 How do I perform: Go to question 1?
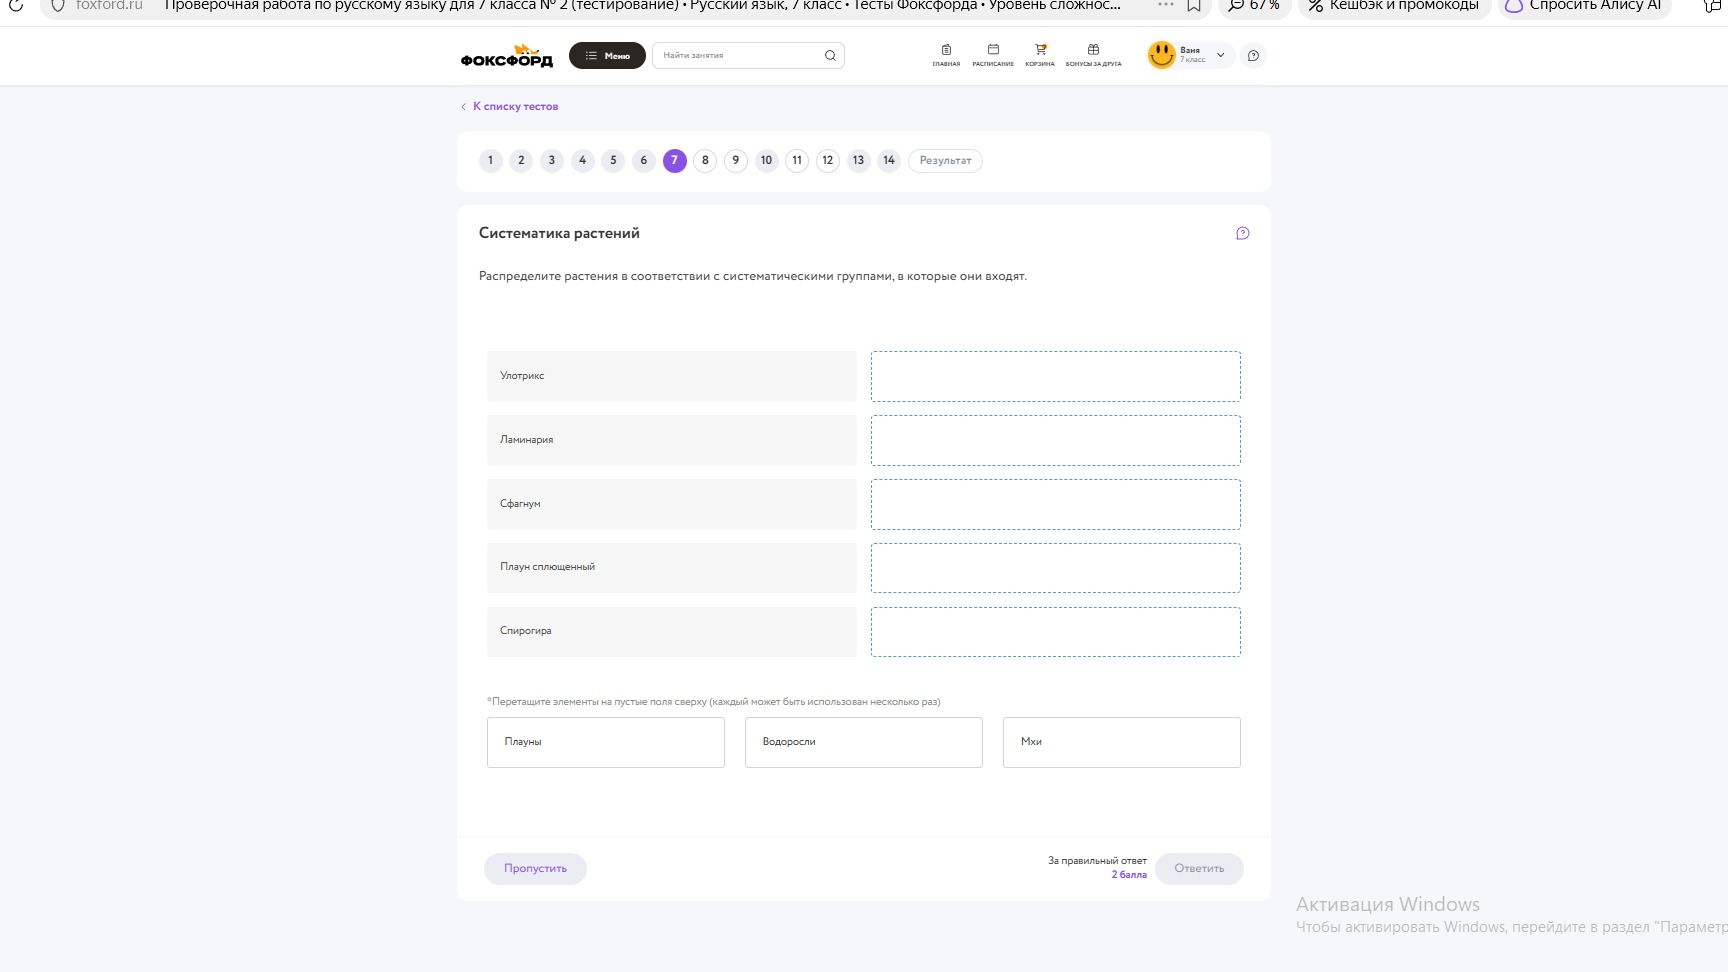[x=490, y=161]
